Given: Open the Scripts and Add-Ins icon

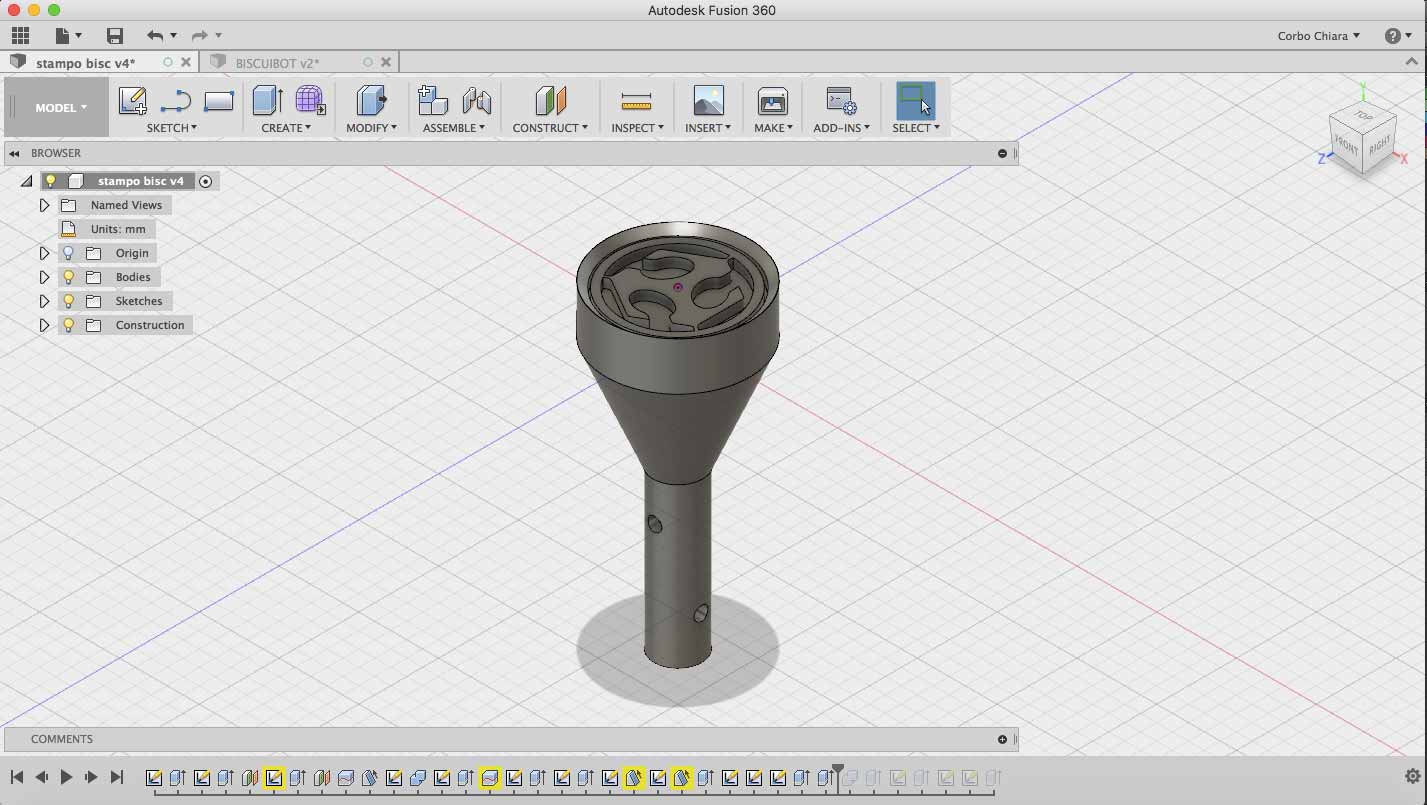Looking at the screenshot, I should click(841, 101).
